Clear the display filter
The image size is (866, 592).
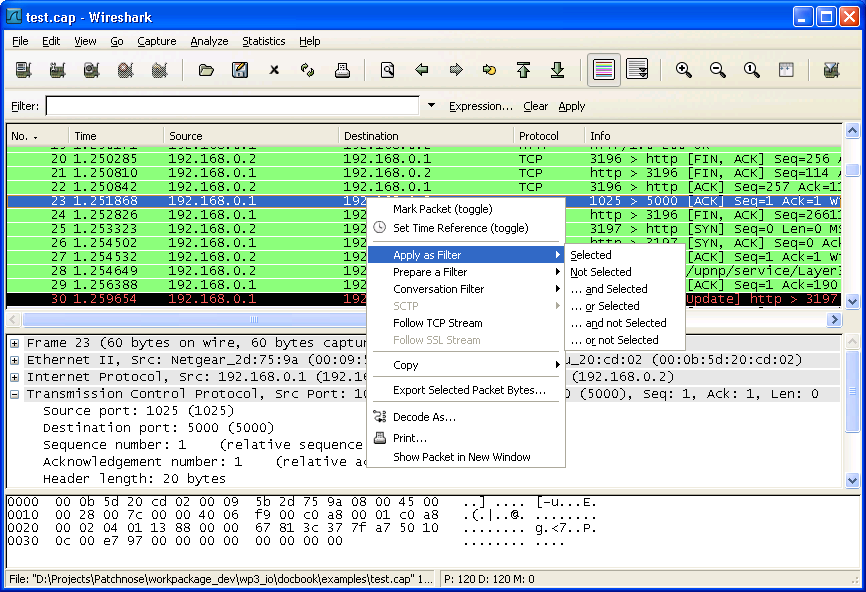(536, 105)
